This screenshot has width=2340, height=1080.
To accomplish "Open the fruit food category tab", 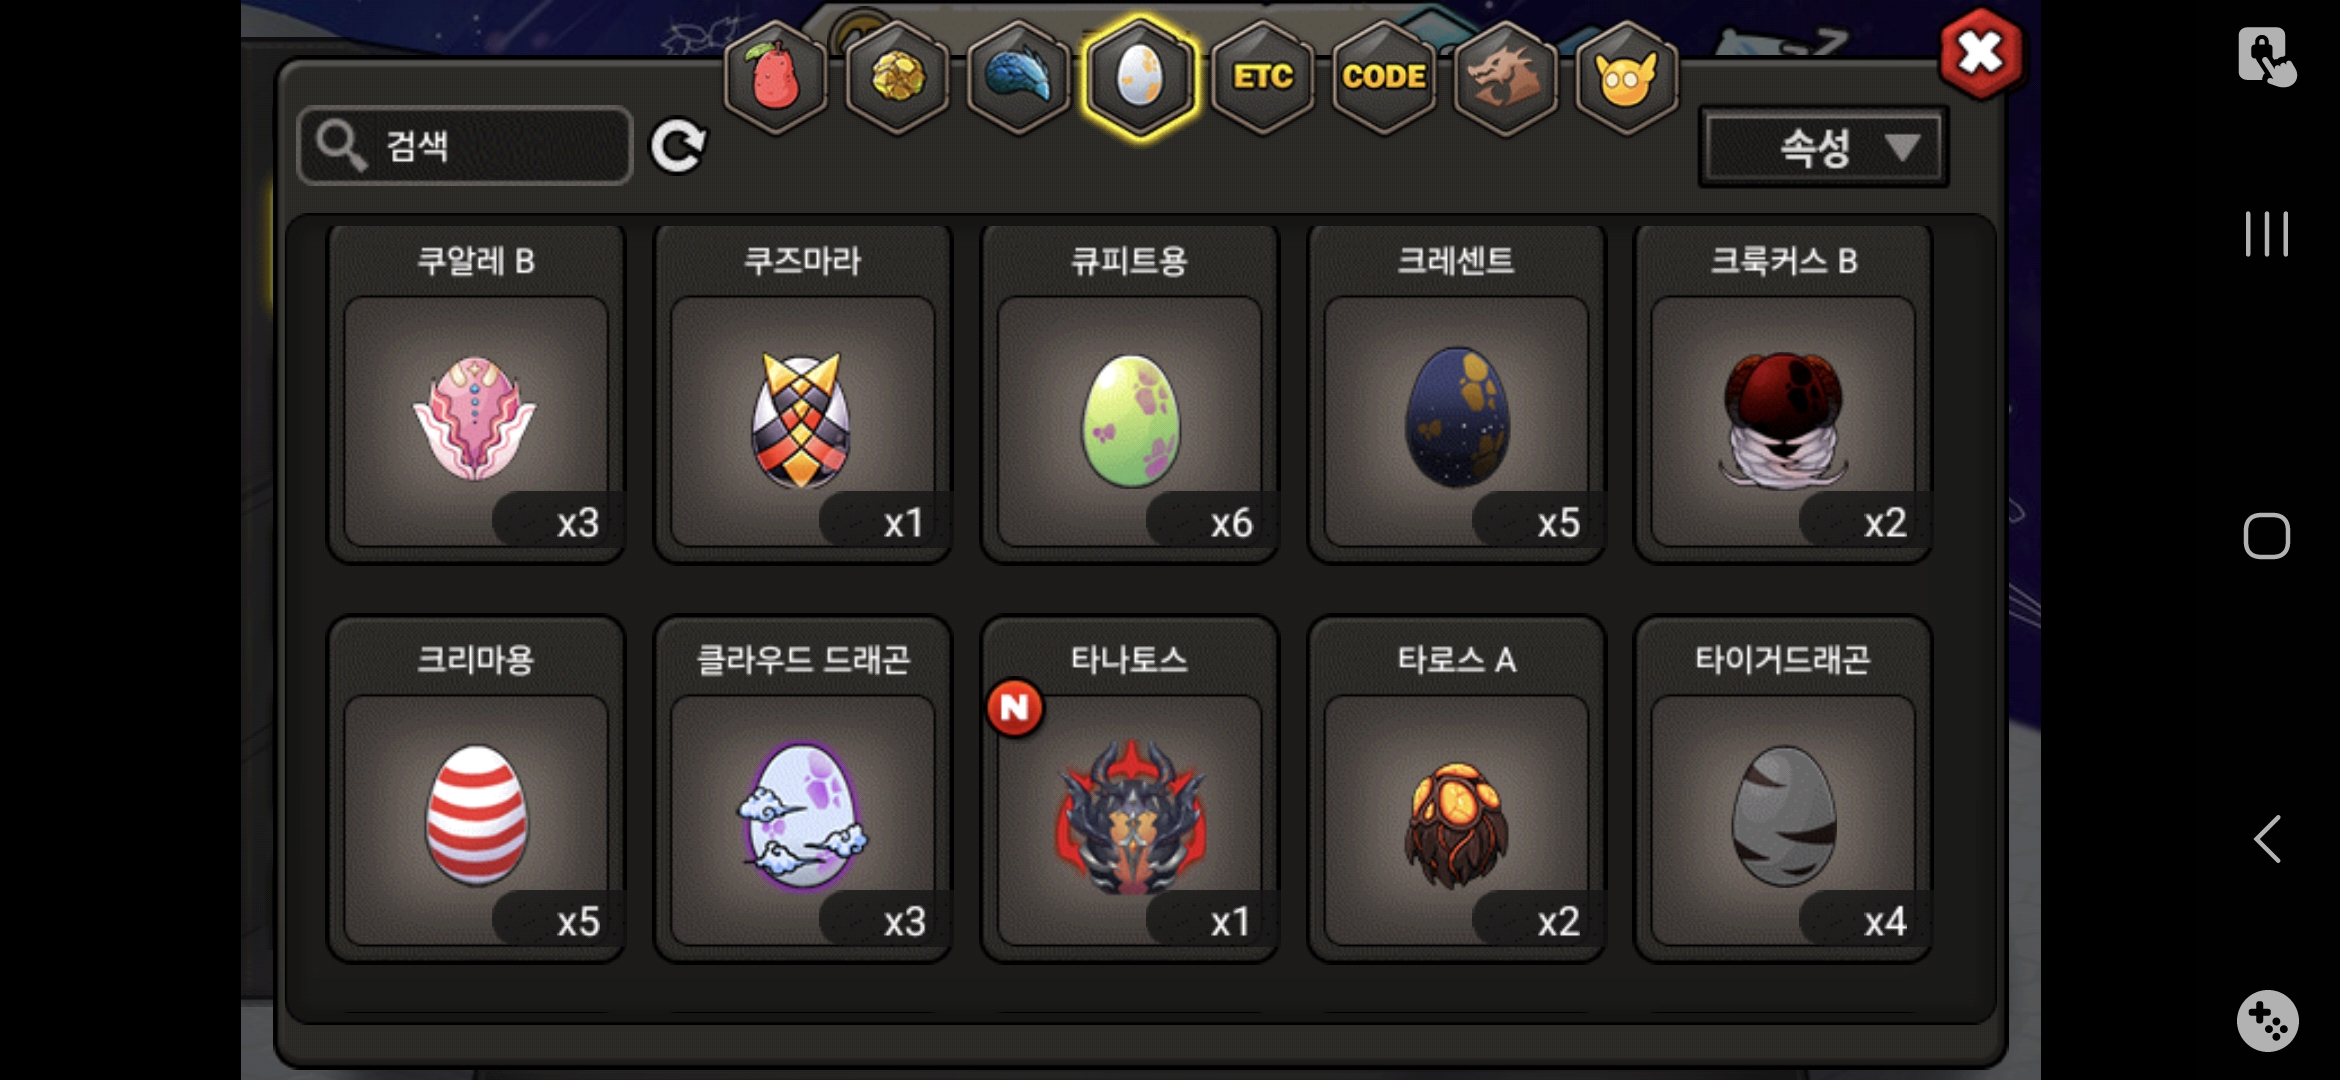I will [775, 77].
